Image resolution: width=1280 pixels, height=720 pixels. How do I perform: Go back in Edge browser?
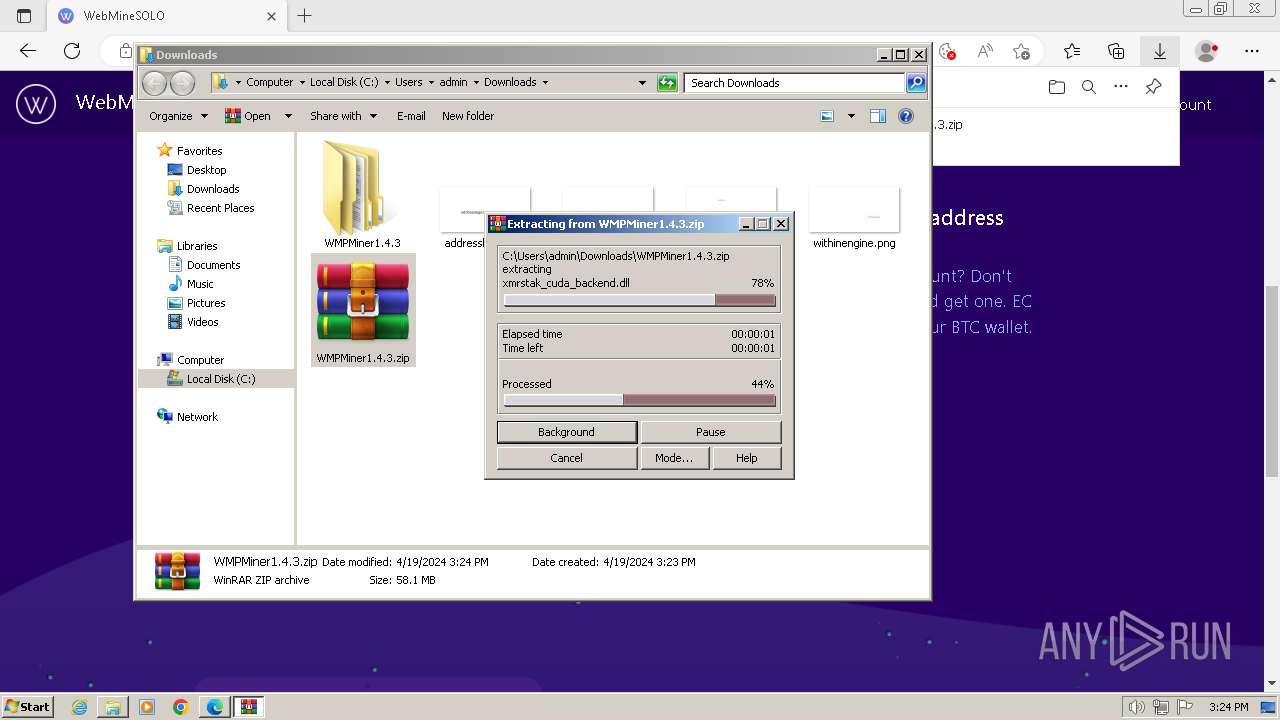28,51
